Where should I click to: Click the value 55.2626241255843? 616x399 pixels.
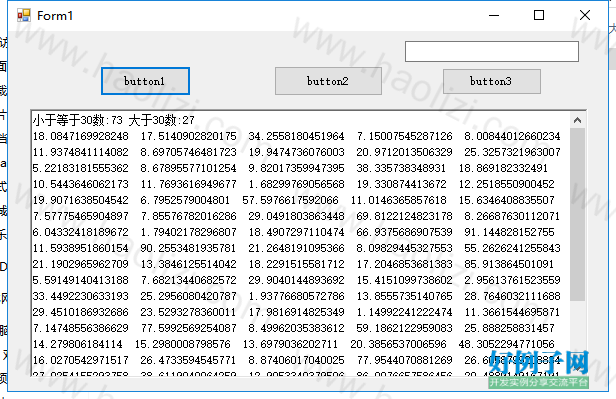point(512,248)
